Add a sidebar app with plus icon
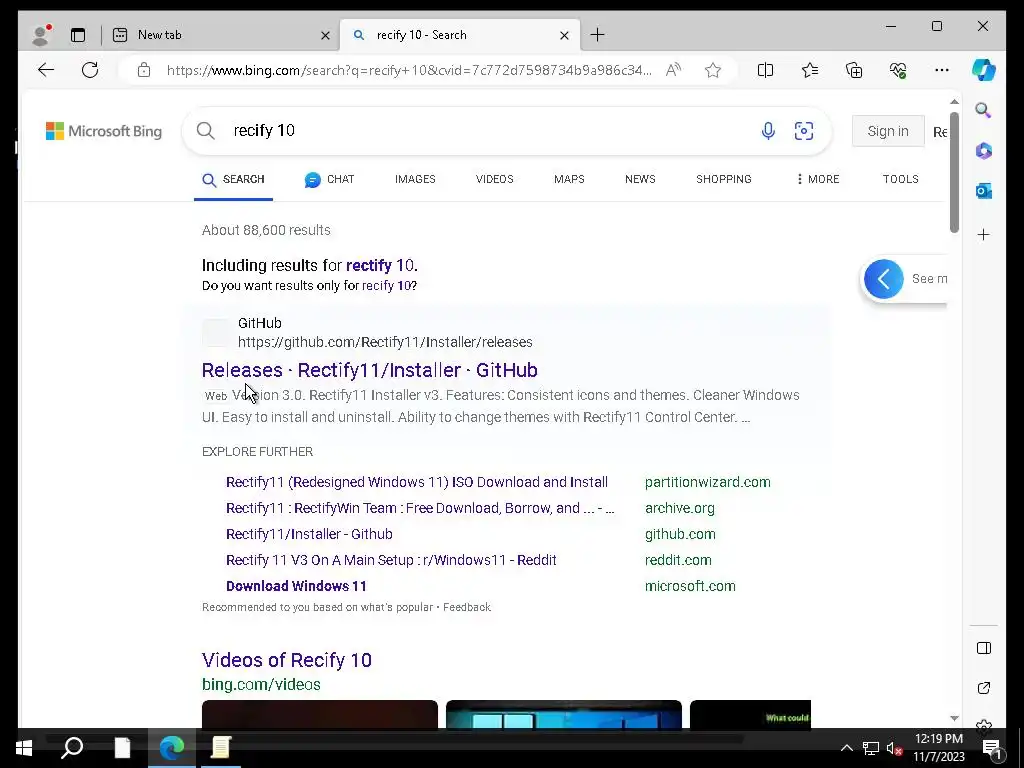This screenshot has height=768, width=1024. pyautogui.click(x=984, y=234)
